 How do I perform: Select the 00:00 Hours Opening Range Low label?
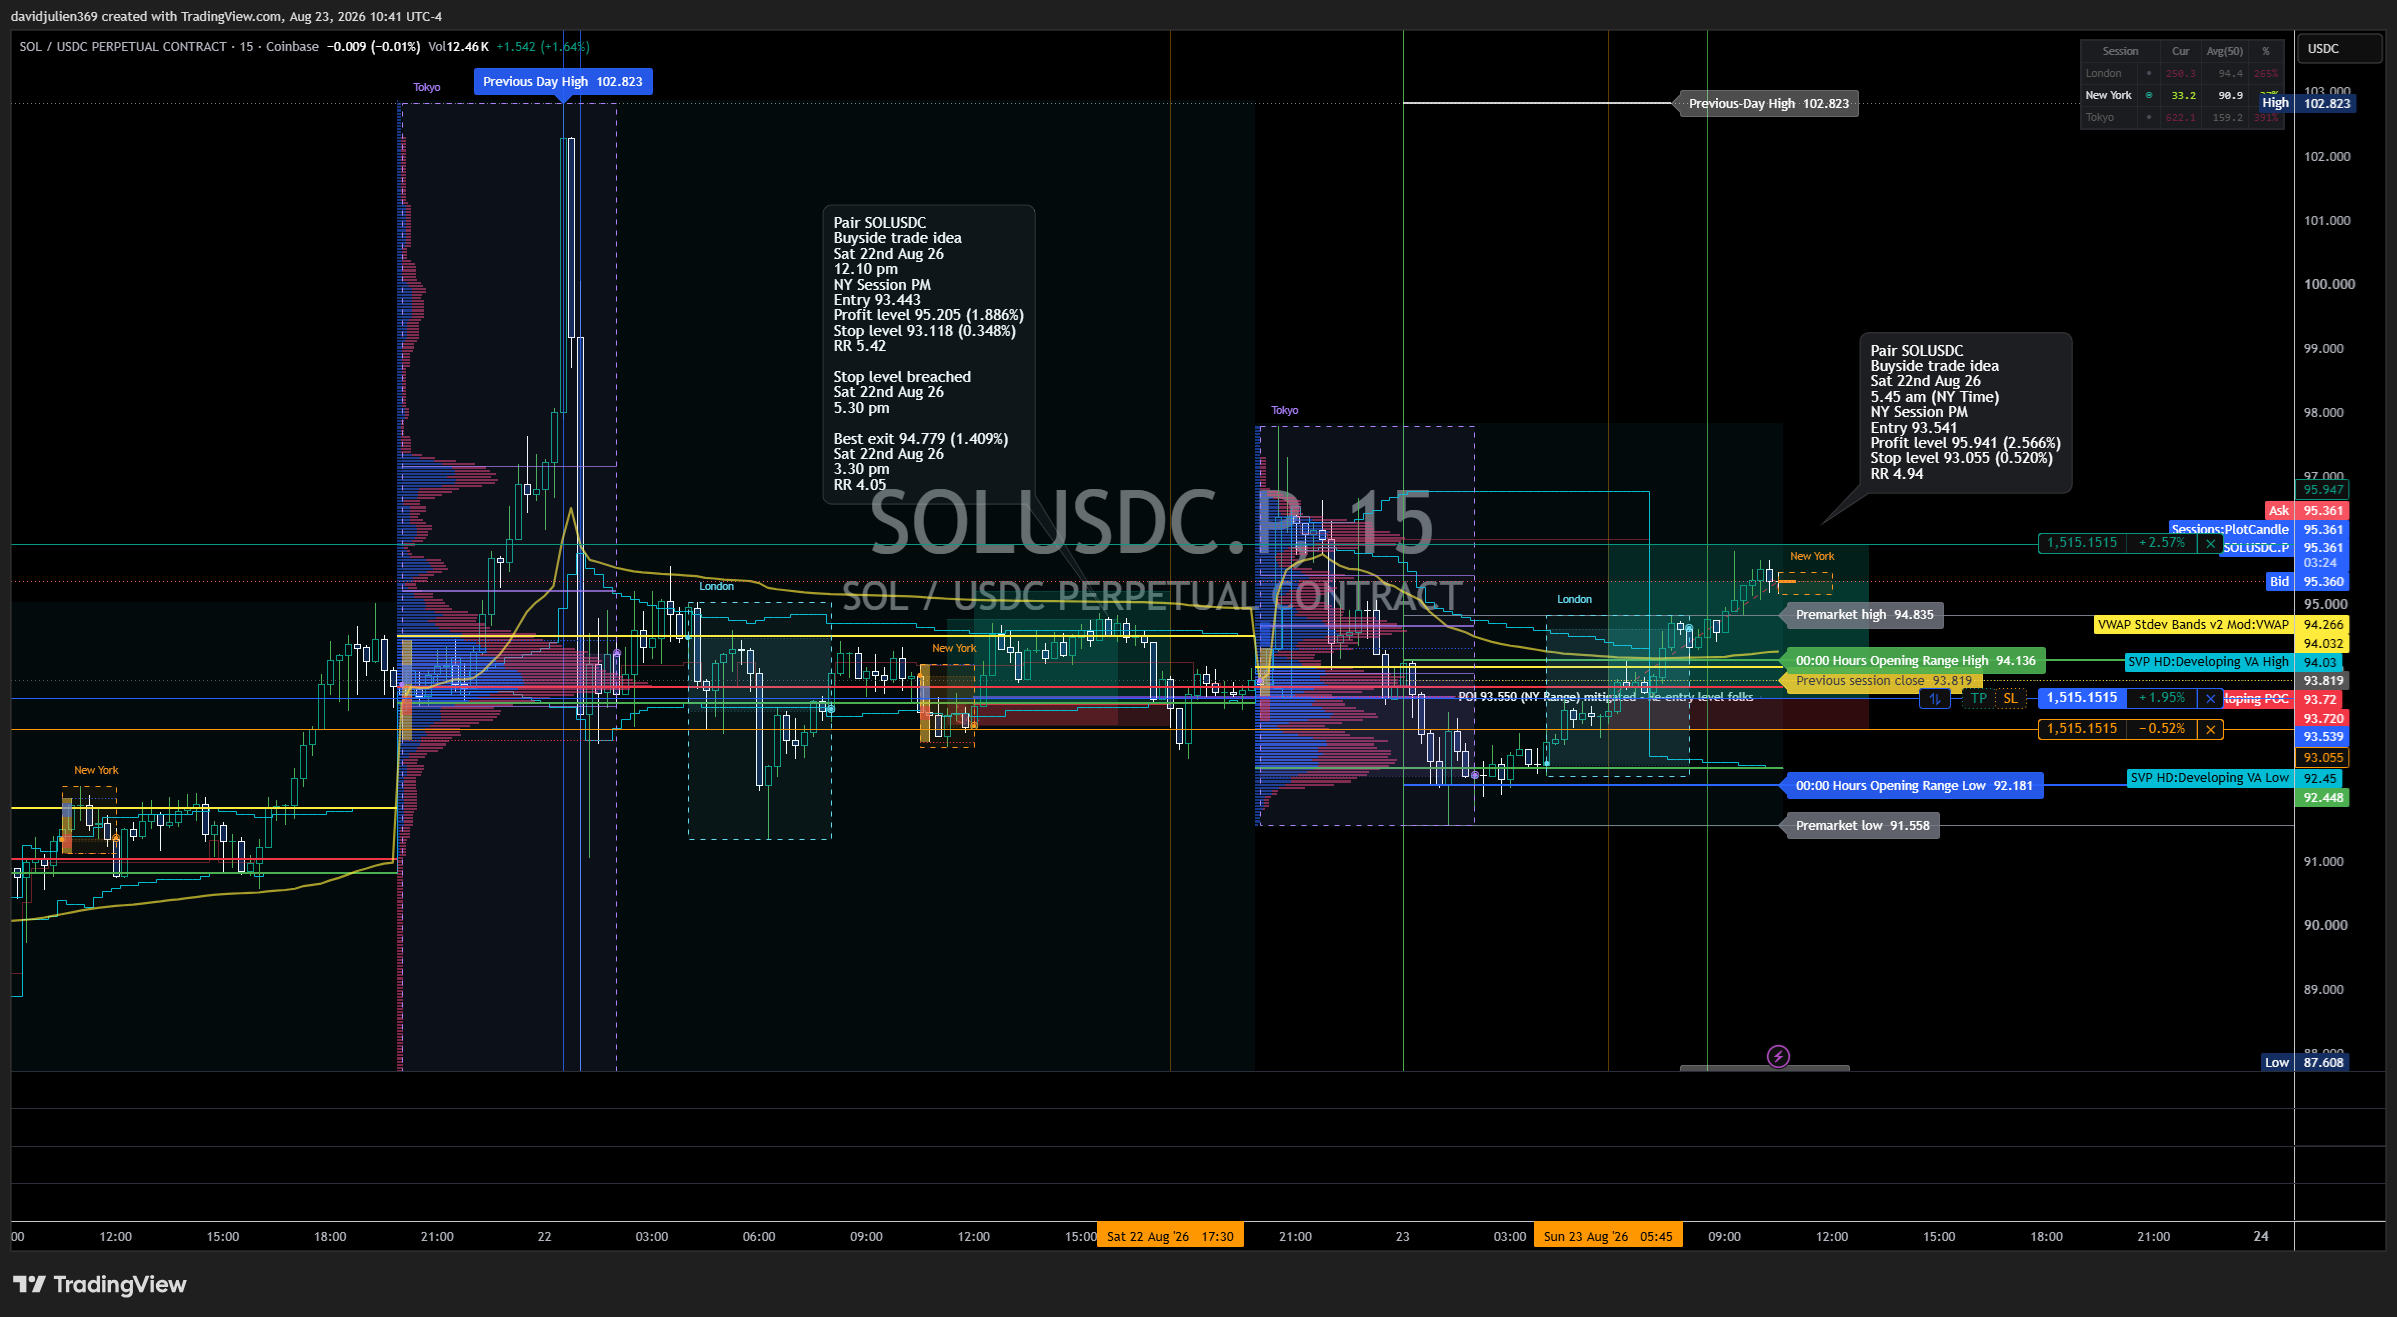(x=1914, y=786)
